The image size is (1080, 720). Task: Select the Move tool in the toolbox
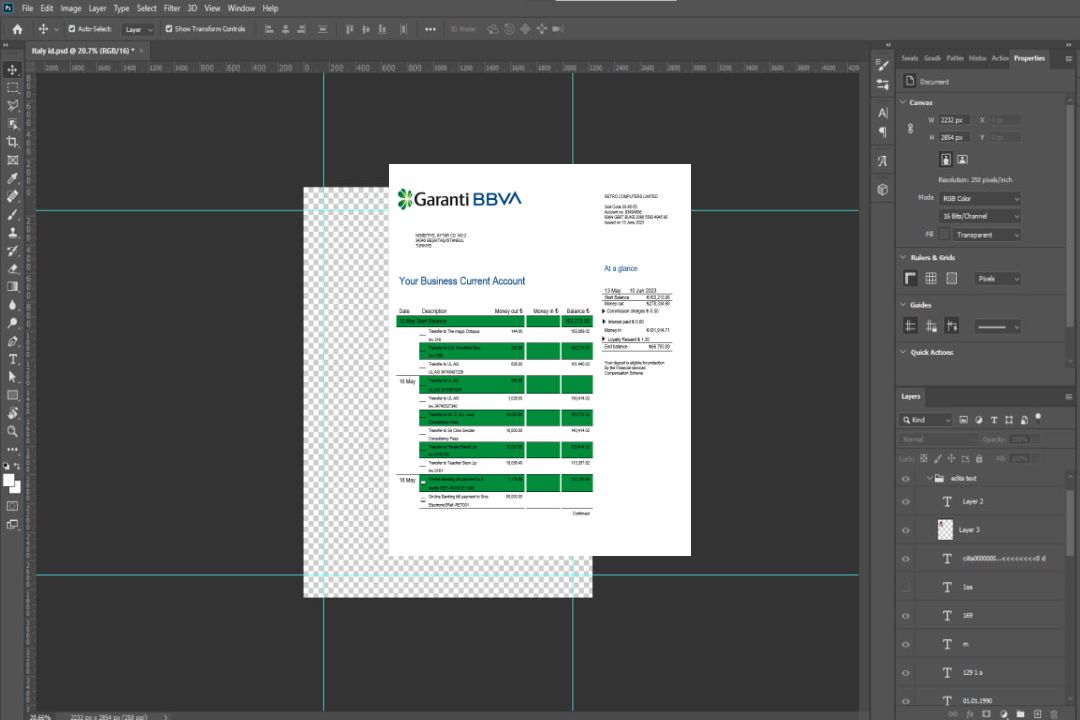point(12,70)
